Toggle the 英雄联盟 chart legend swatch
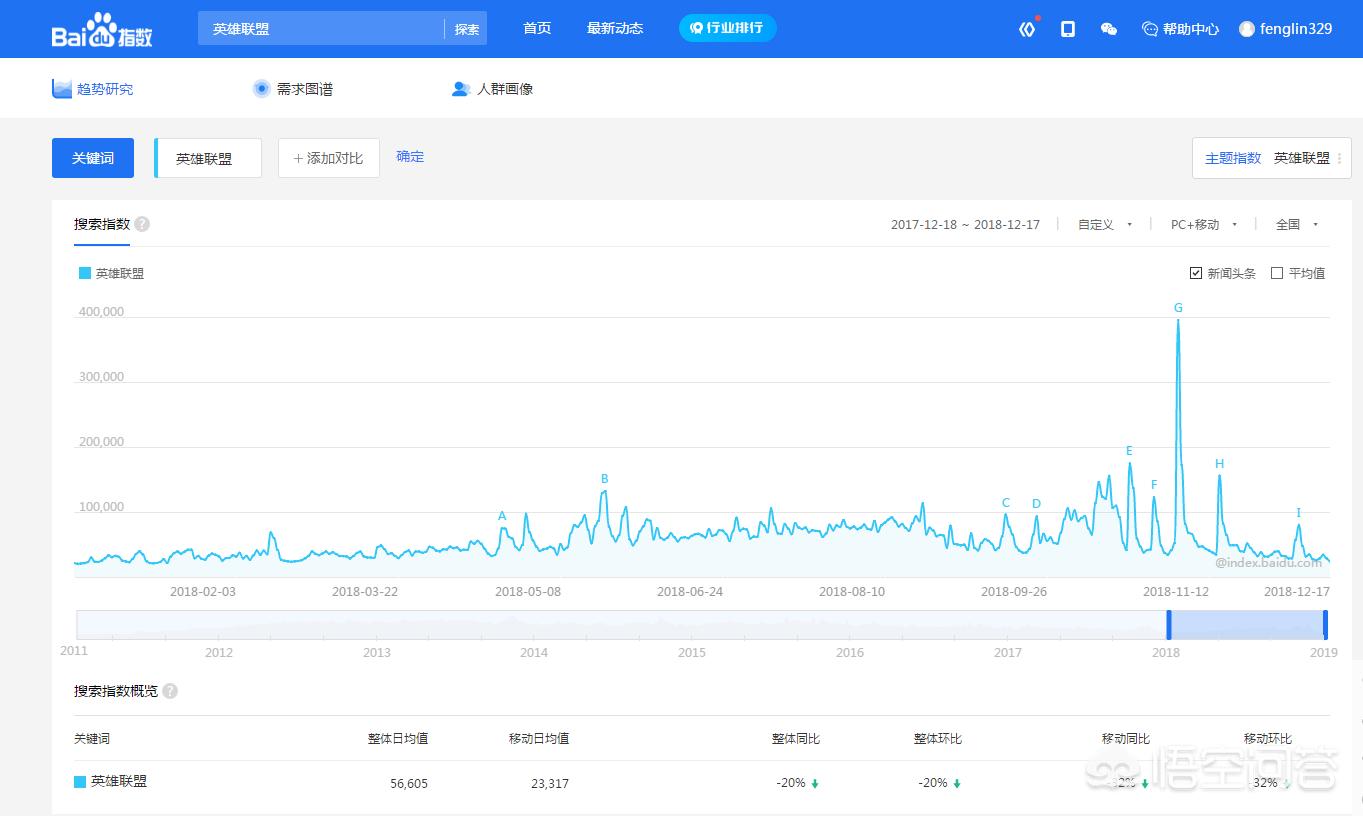This screenshot has width=1363, height=816. 85,273
